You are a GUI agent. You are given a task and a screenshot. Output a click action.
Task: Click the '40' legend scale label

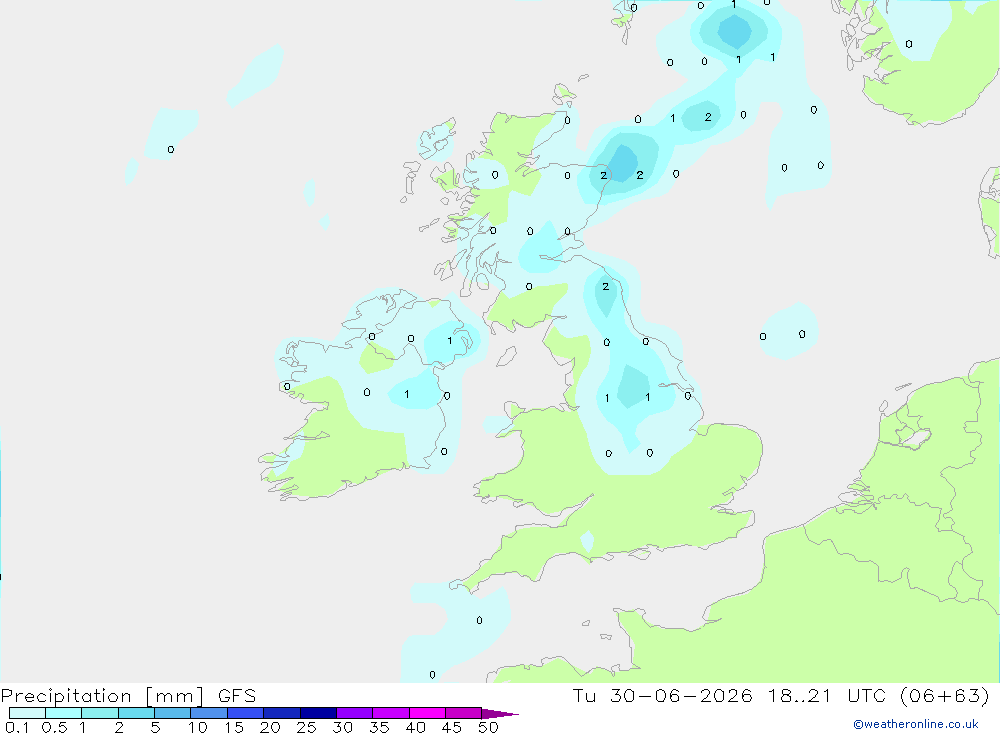coord(415,727)
